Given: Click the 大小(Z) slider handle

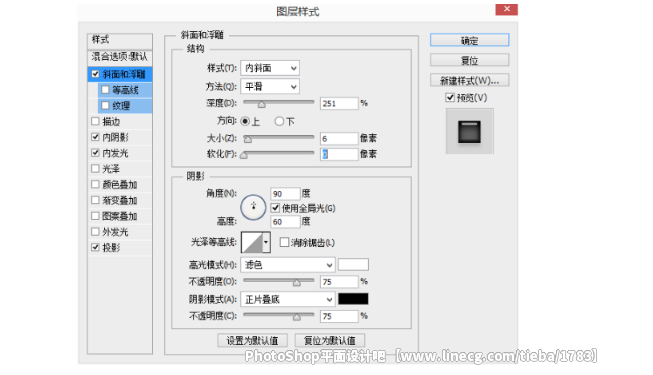Looking at the screenshot, I should (248, 139).
